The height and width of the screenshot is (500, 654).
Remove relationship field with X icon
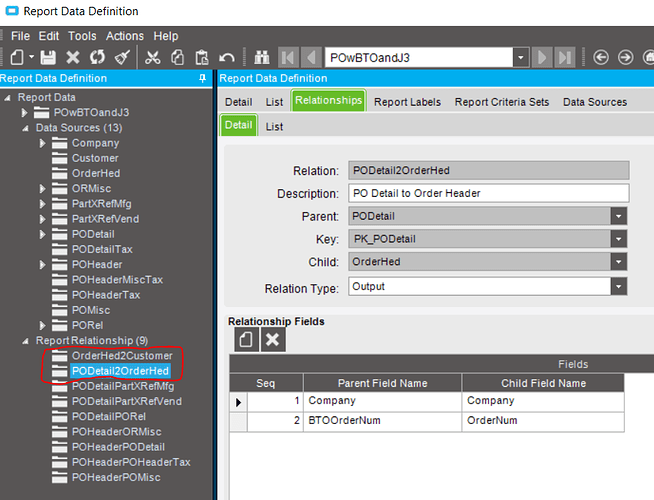tap(271, 340)
